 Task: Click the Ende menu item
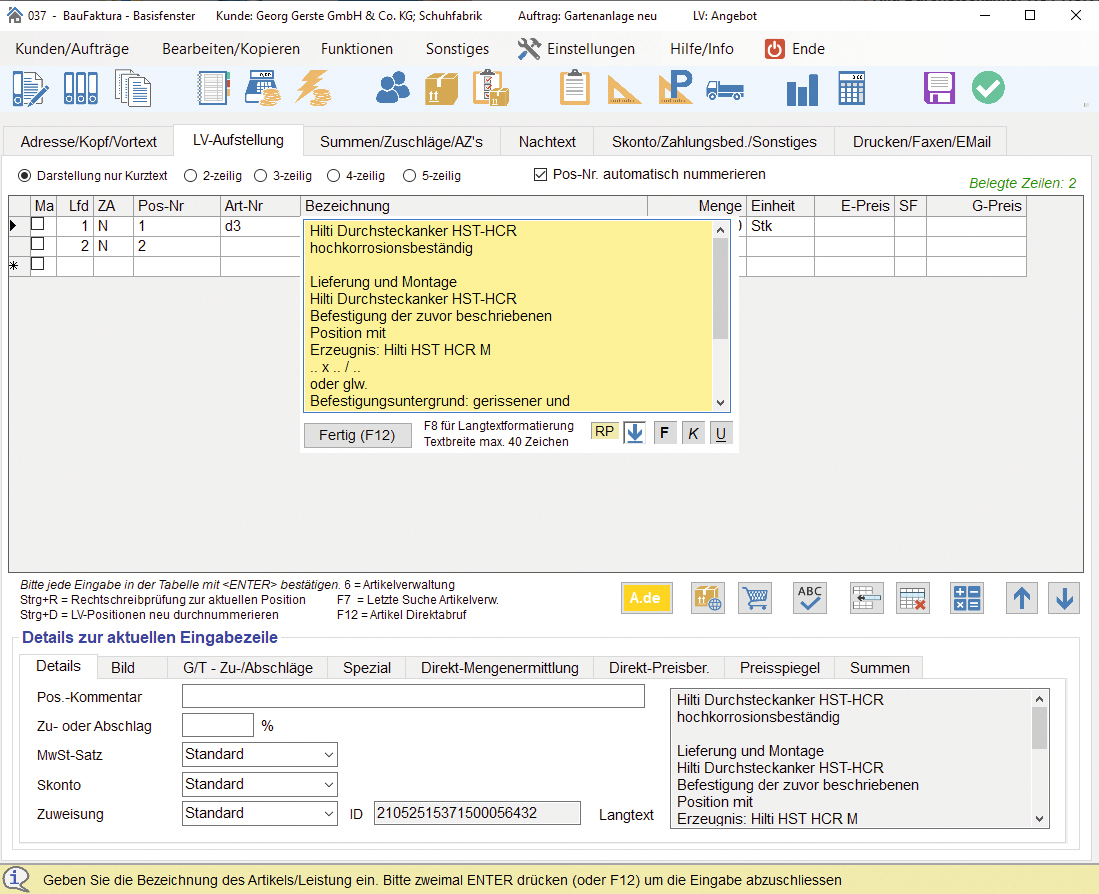[x=795, y=49]
